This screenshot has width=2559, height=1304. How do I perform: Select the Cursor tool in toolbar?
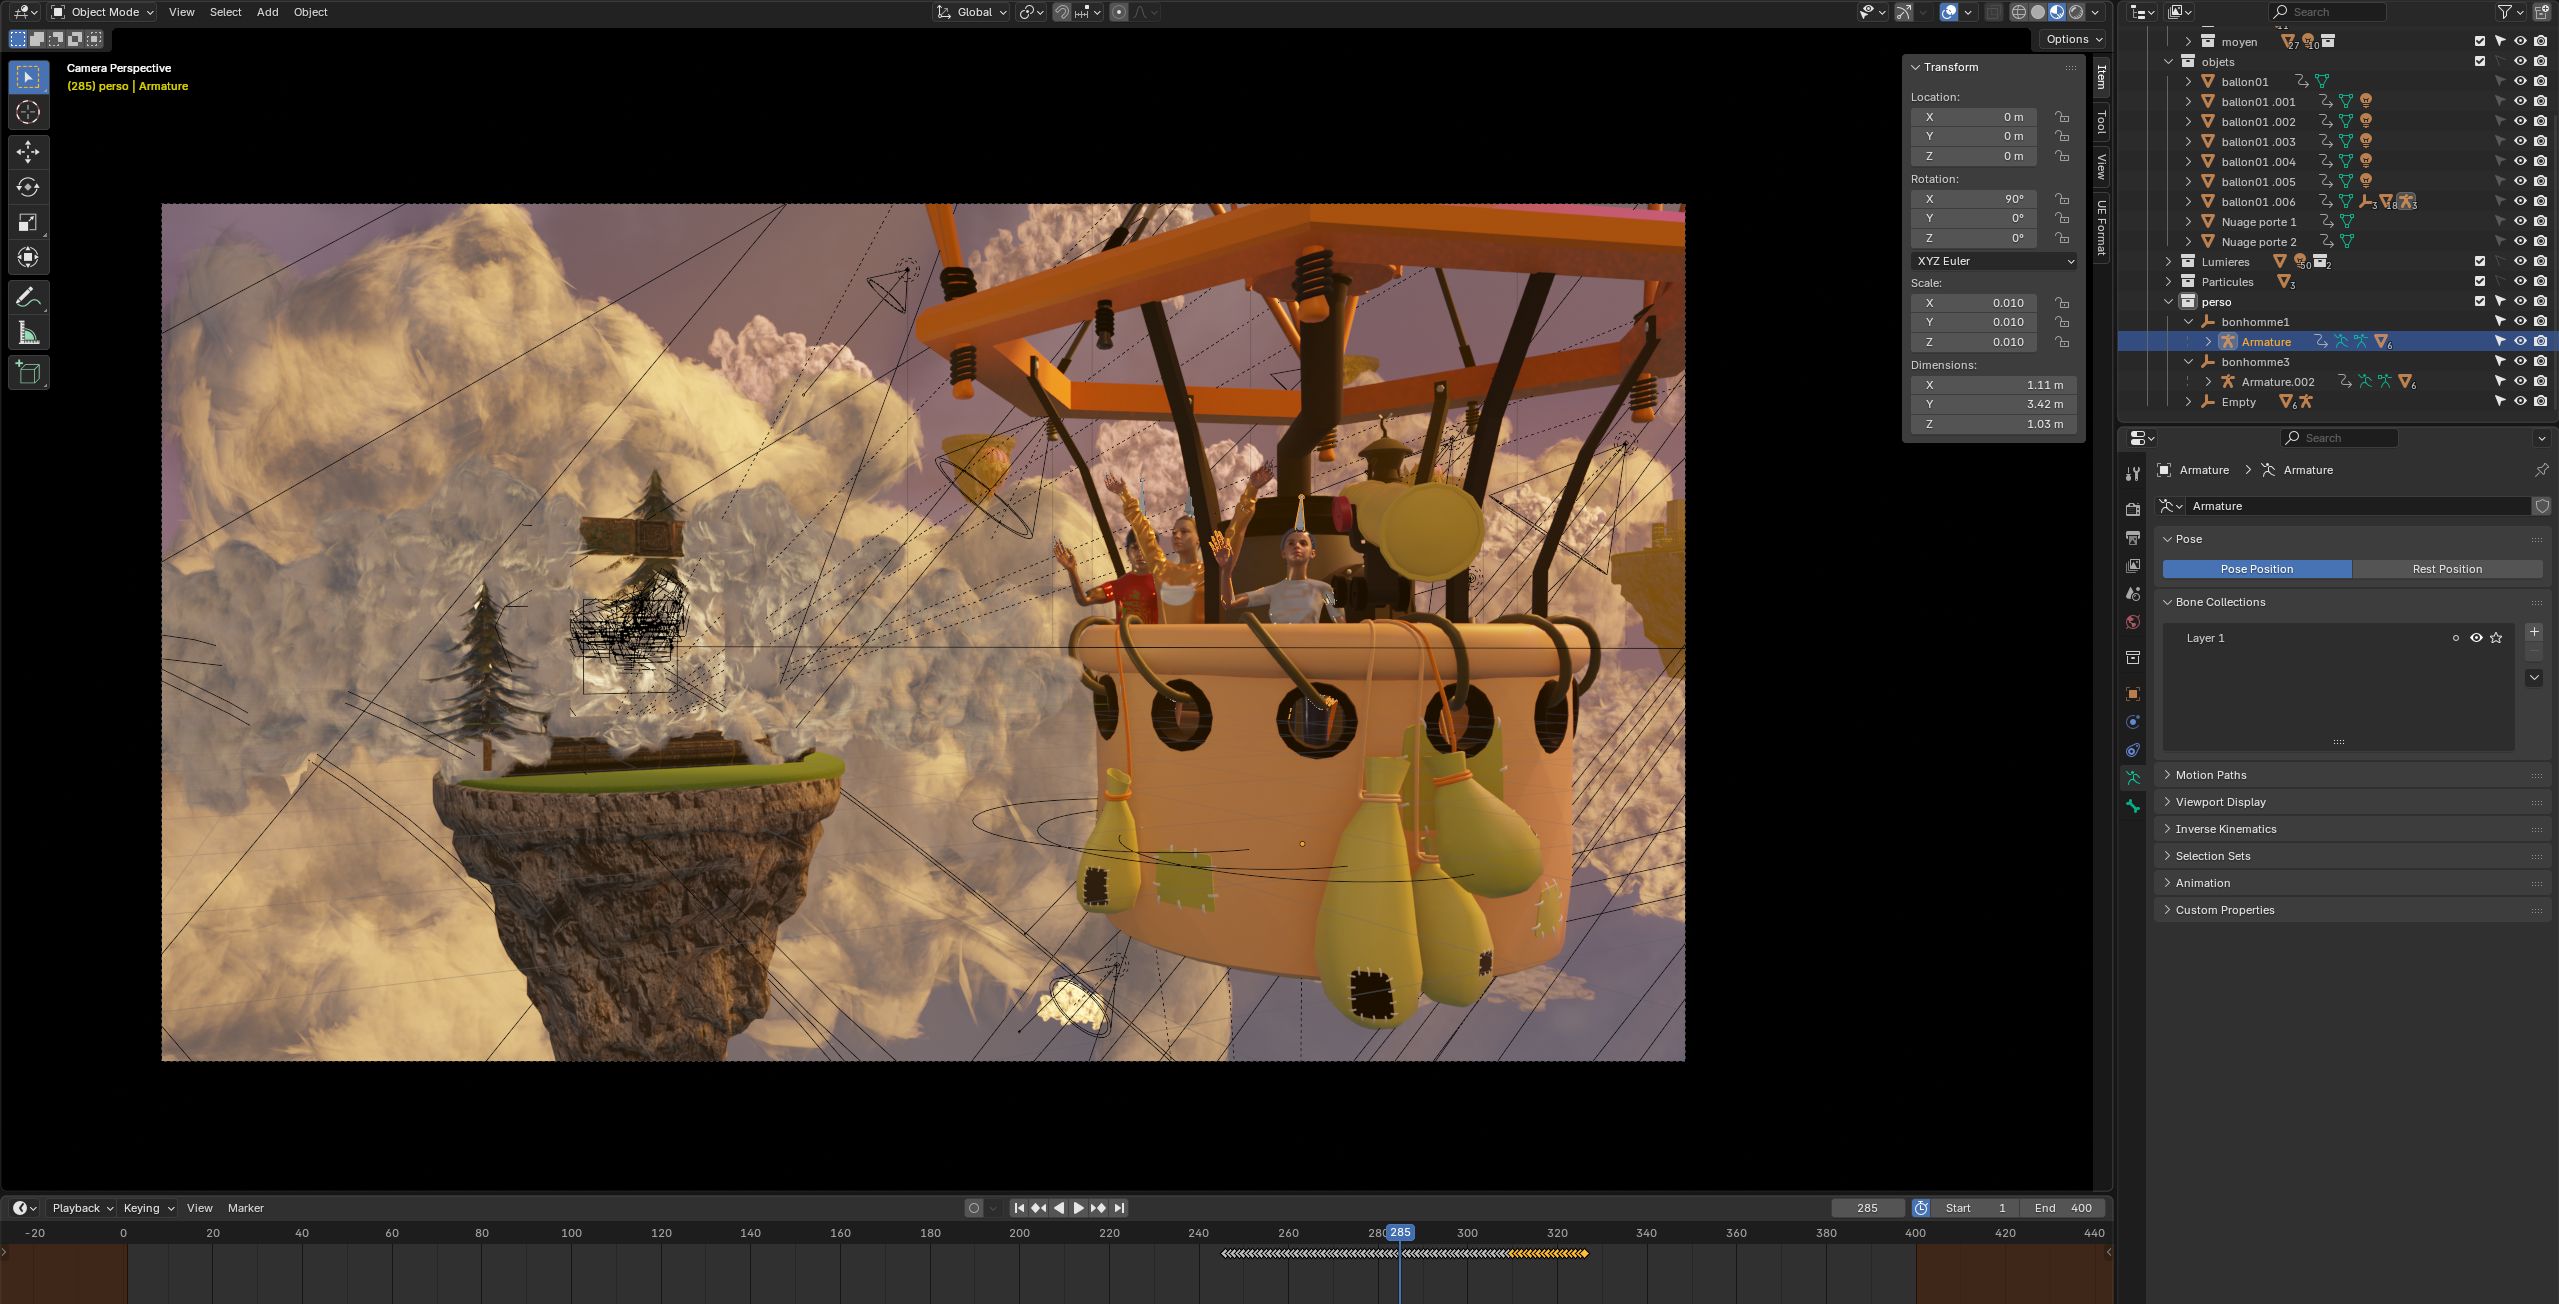point(28,112)
